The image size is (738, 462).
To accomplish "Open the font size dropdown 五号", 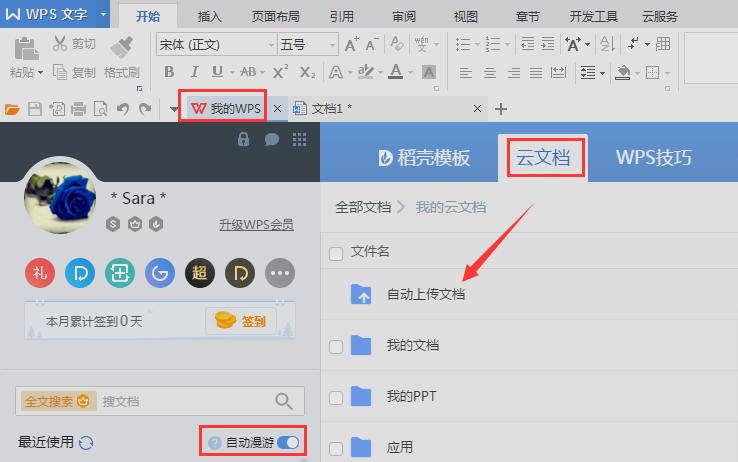I will pos(332,45).
